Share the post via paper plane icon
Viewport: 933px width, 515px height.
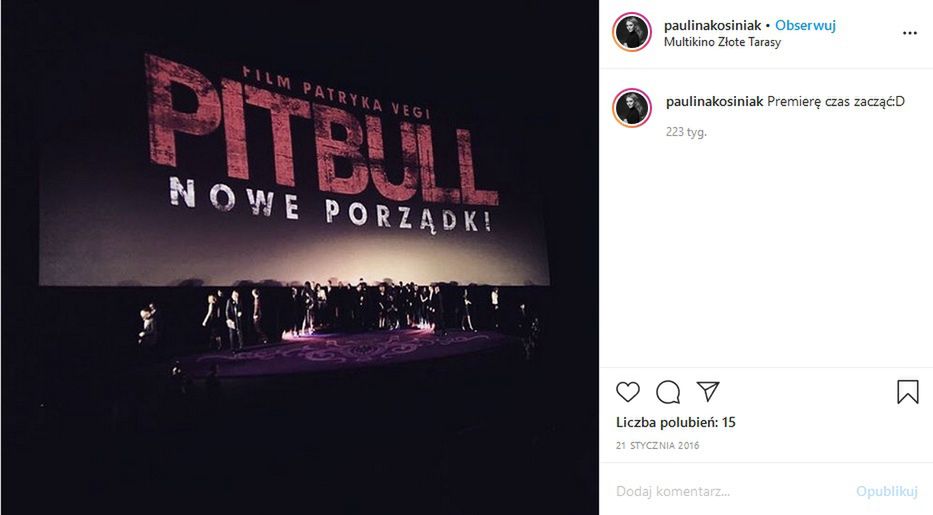tap(708, 391)
